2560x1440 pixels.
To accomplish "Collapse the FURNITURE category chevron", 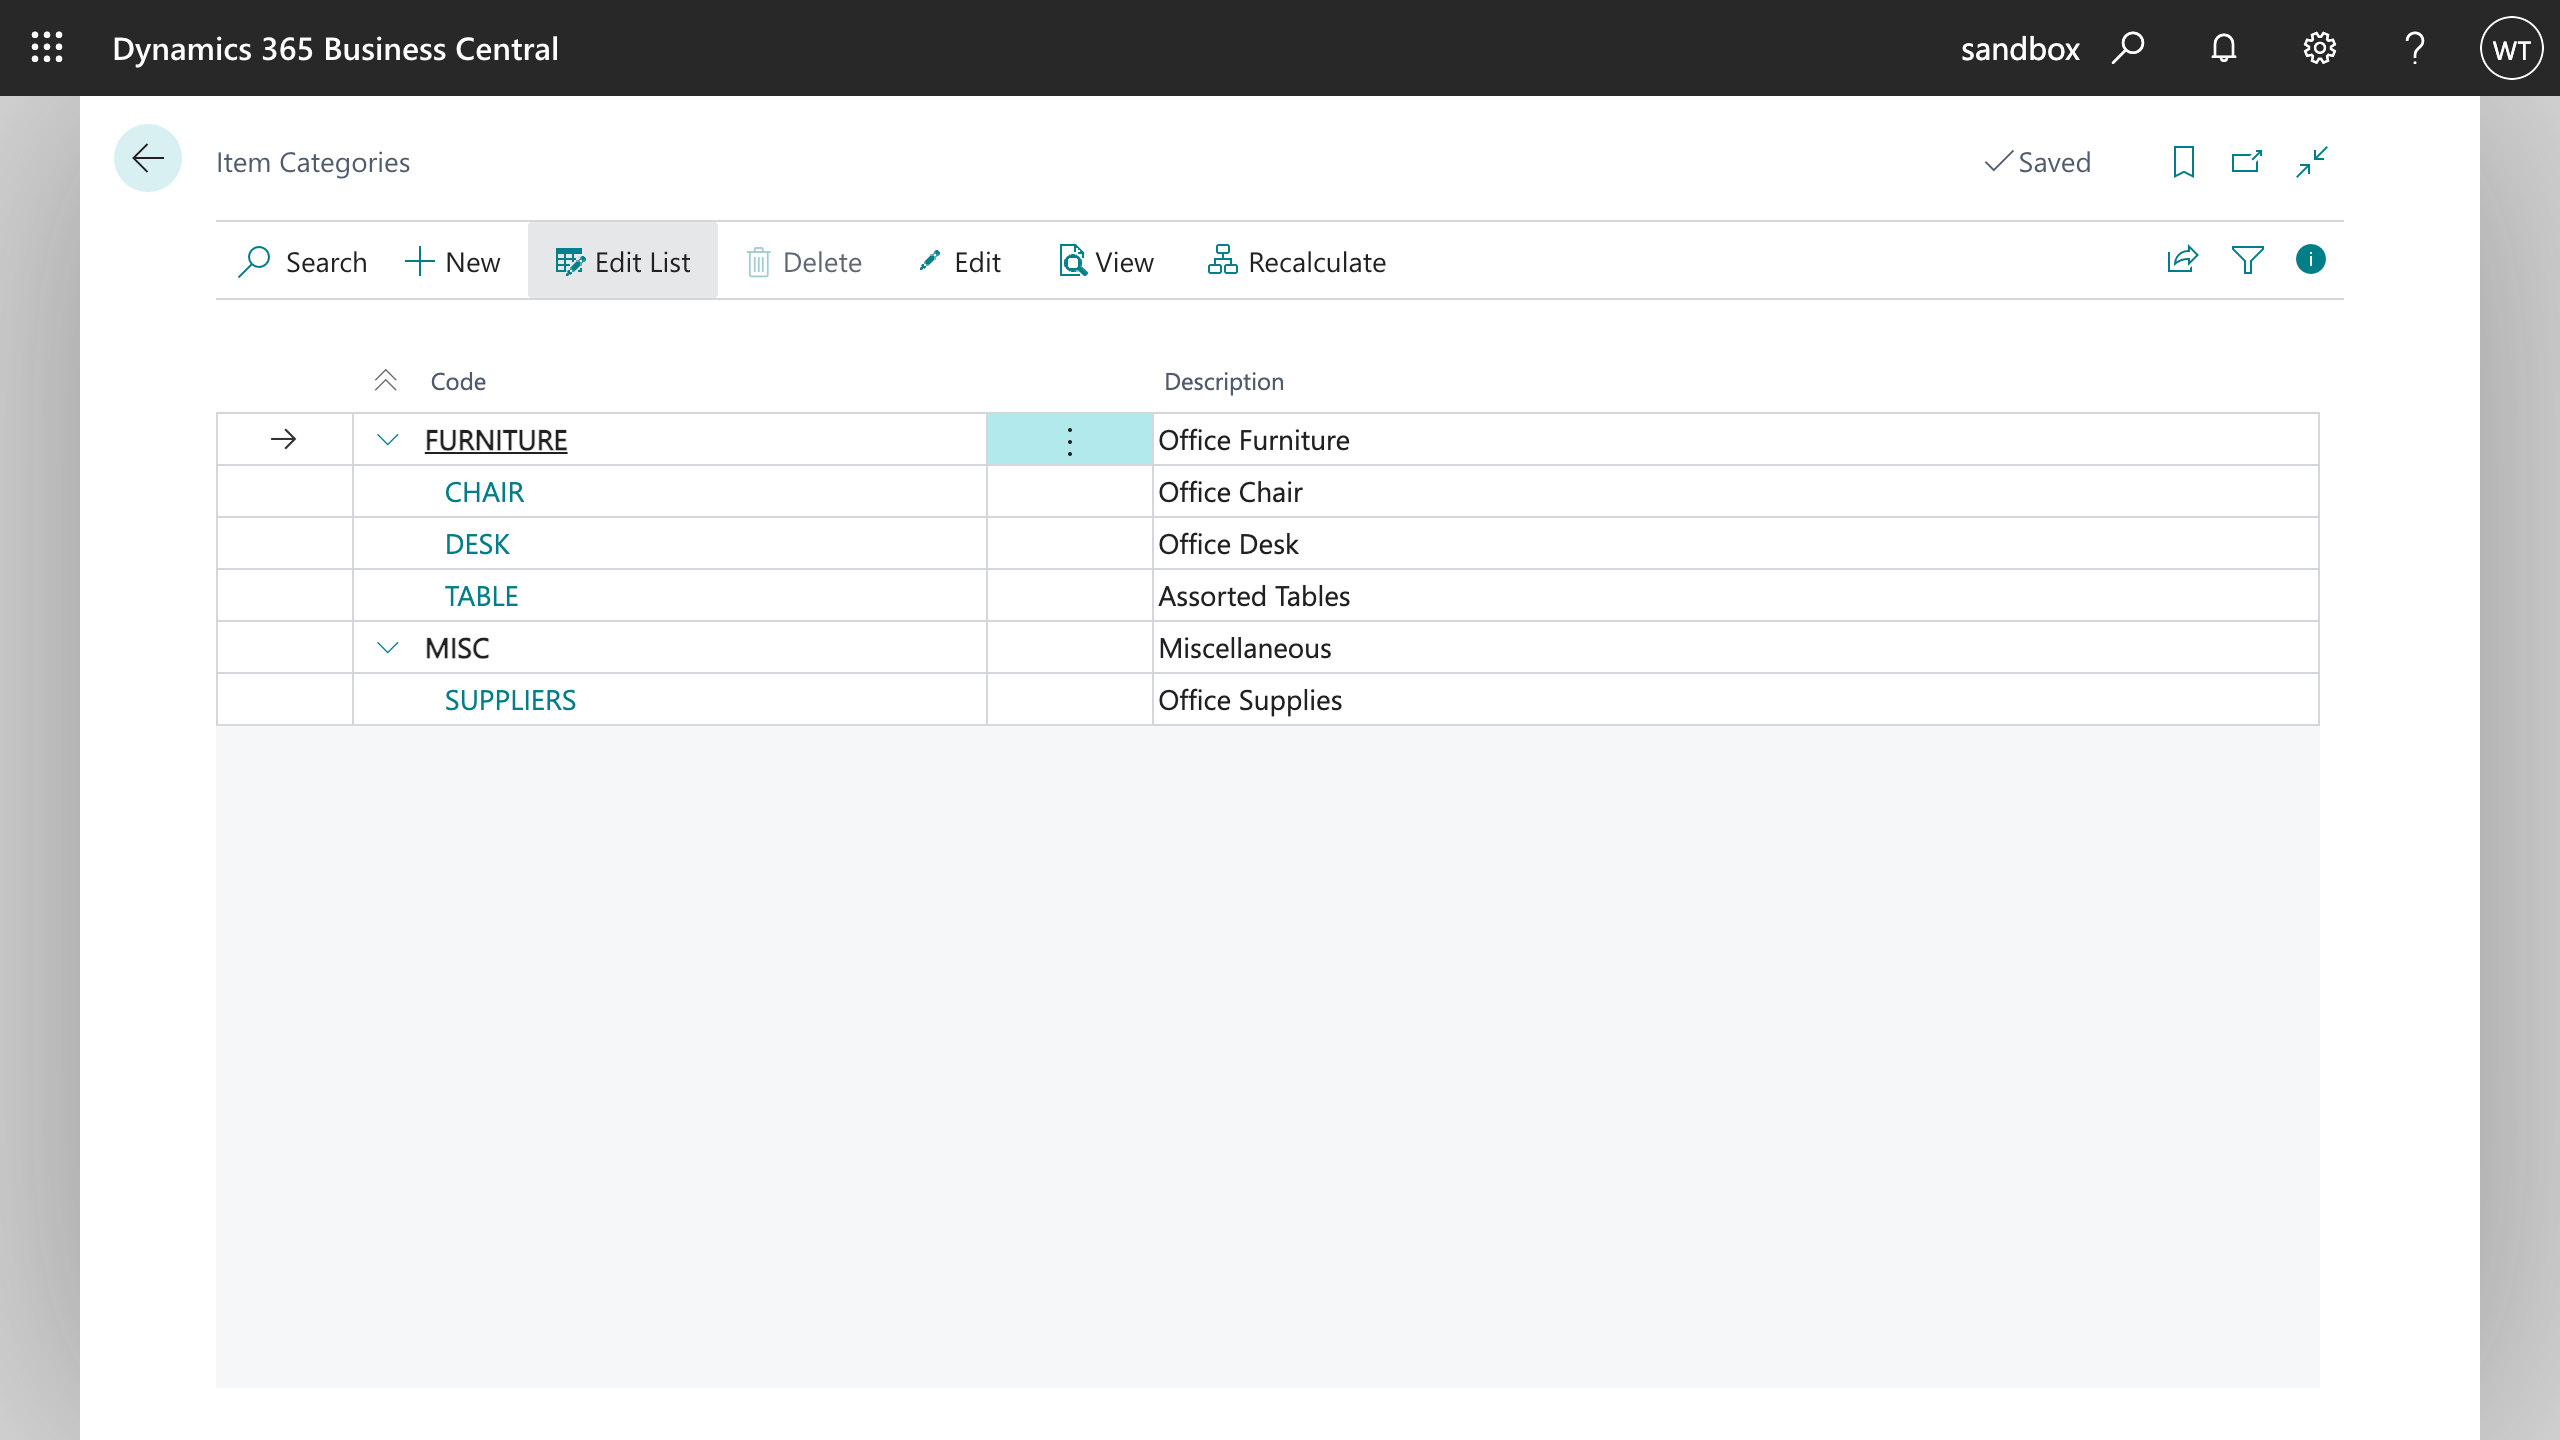I will pyautogui.click(x=388, y=440).
